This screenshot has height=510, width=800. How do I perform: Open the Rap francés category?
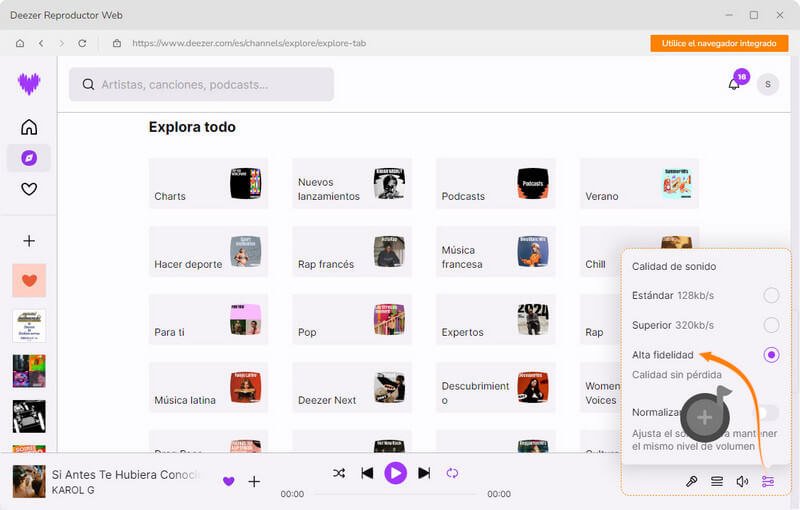[x=352, y=251]
